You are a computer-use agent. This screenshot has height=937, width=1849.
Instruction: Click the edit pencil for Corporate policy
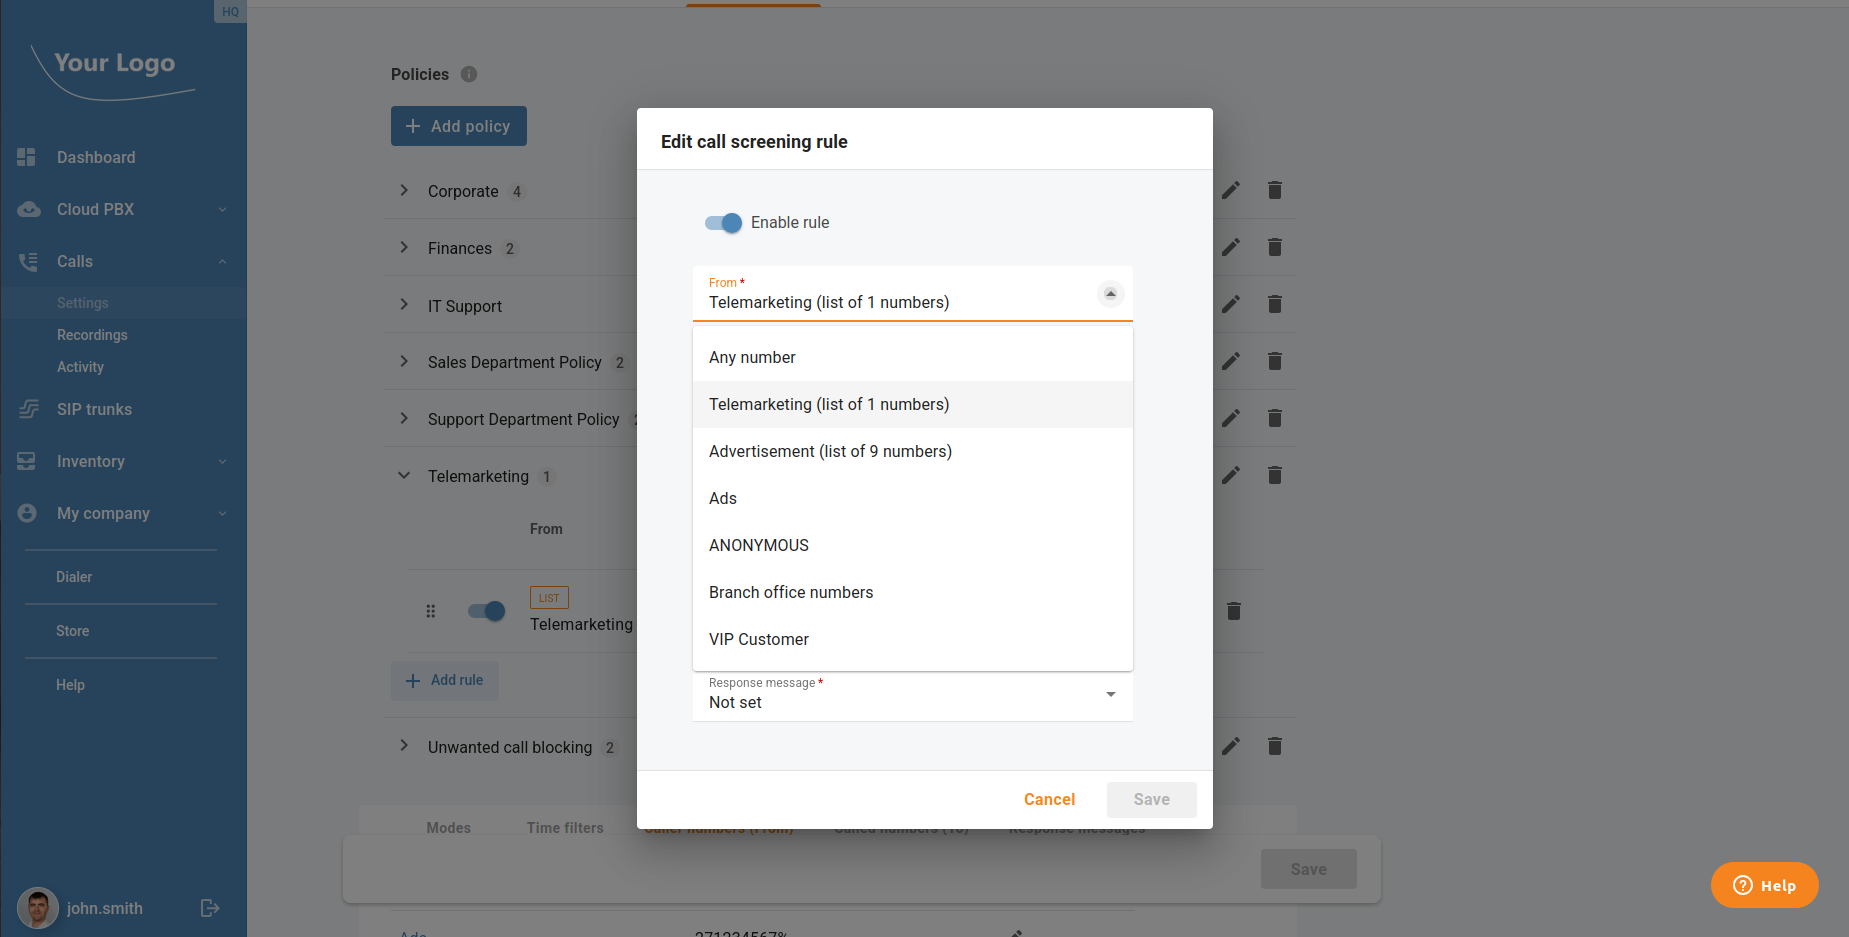[1231, 190]
